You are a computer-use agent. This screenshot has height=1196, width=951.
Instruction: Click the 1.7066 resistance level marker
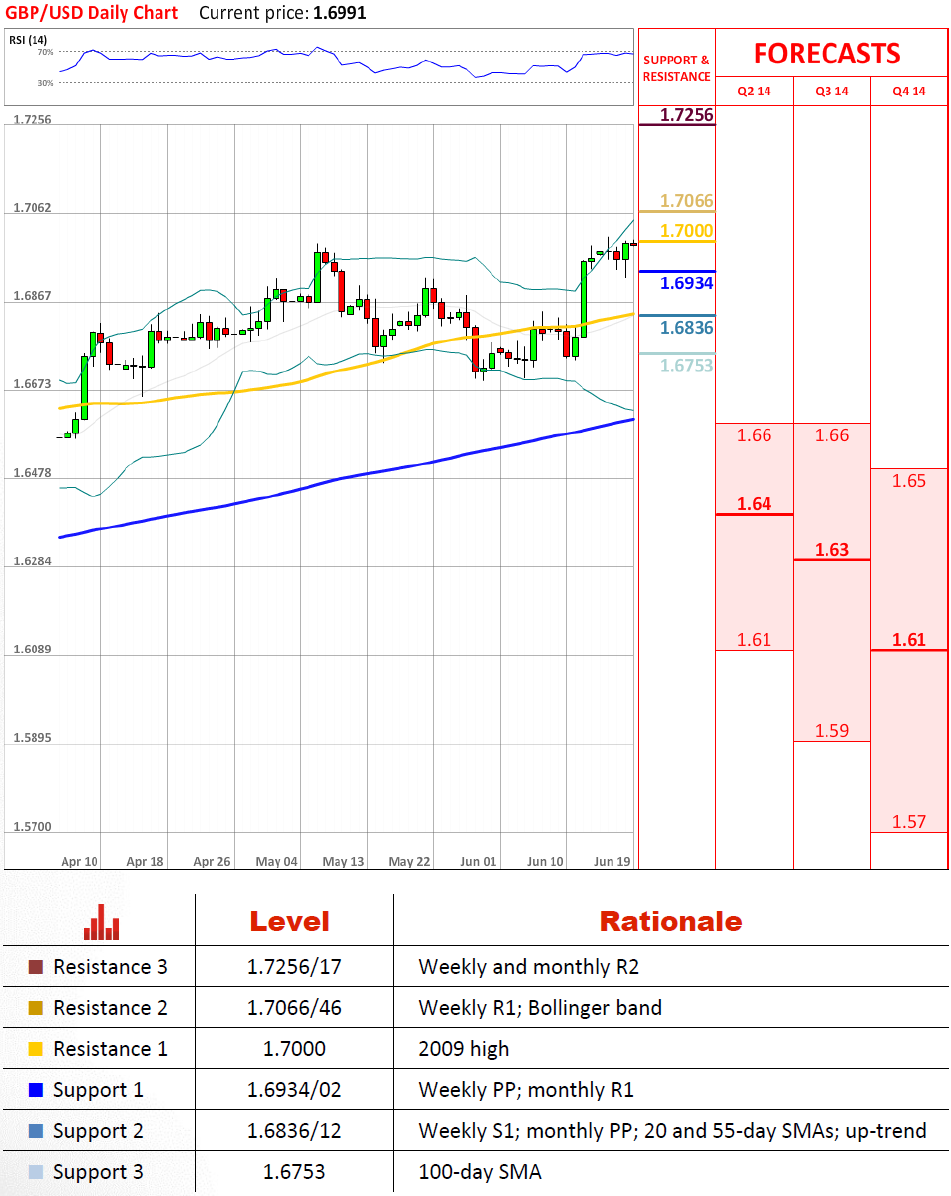686,201
